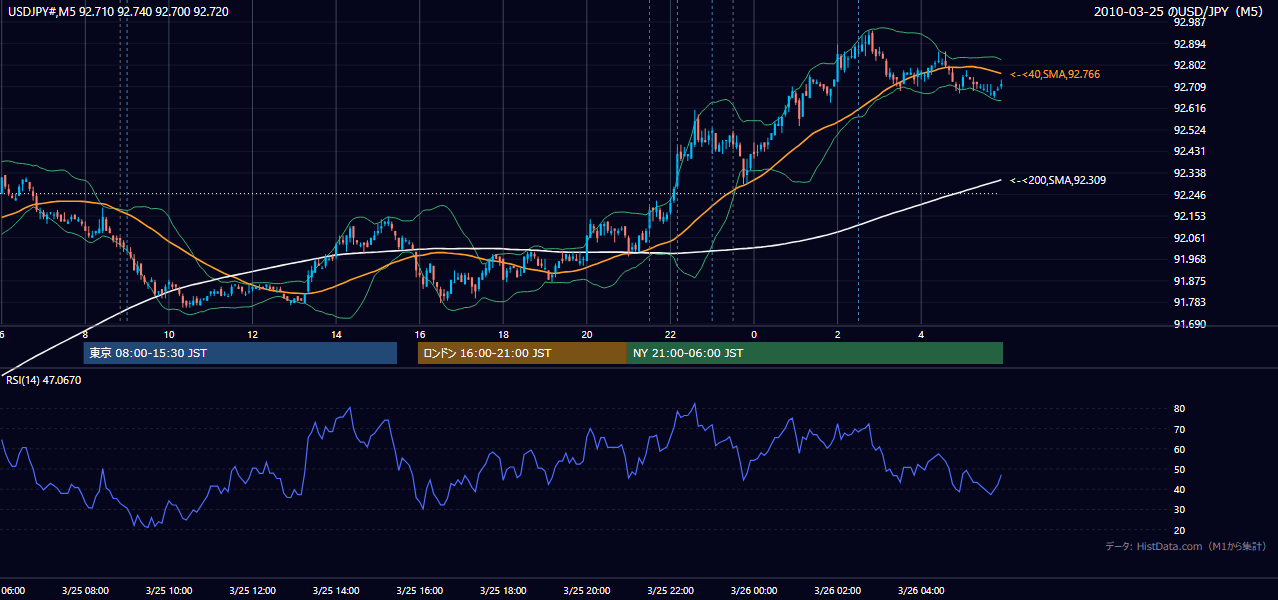
Task: Click the 3/25 08:00 date axis label
Action: click(85, 591)
